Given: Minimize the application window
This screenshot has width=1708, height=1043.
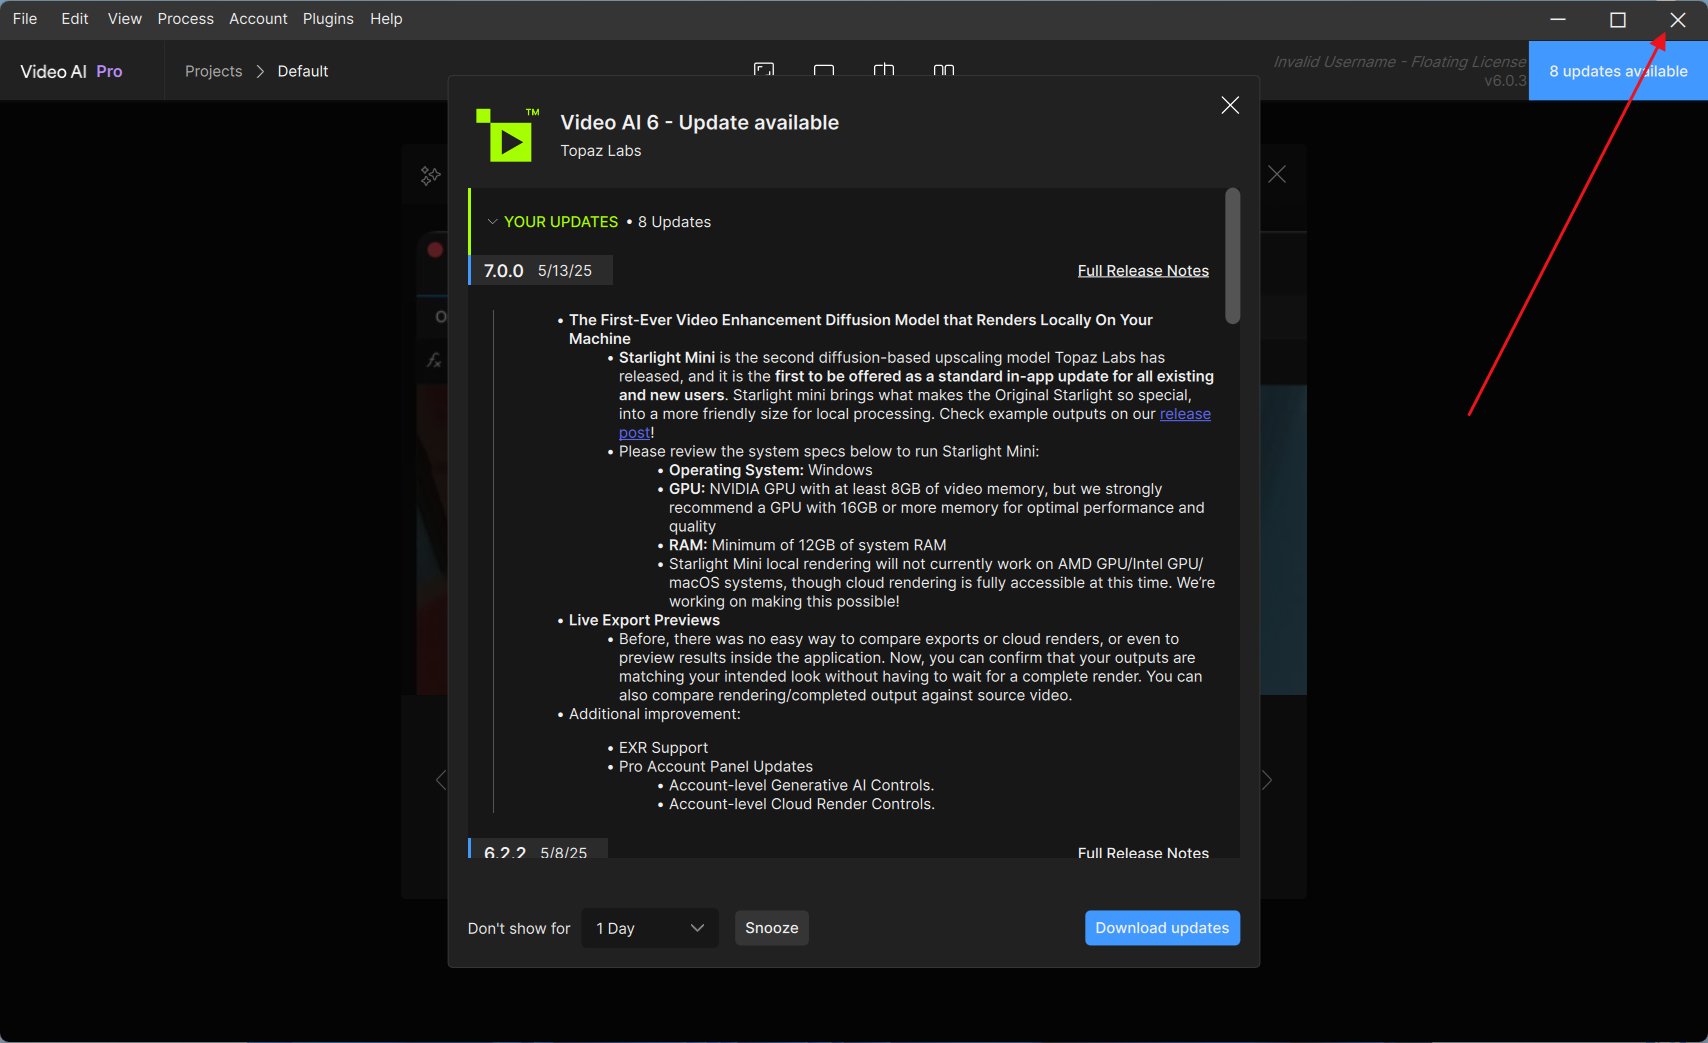Looking at the screenshot, I should tap(1558, 19).
